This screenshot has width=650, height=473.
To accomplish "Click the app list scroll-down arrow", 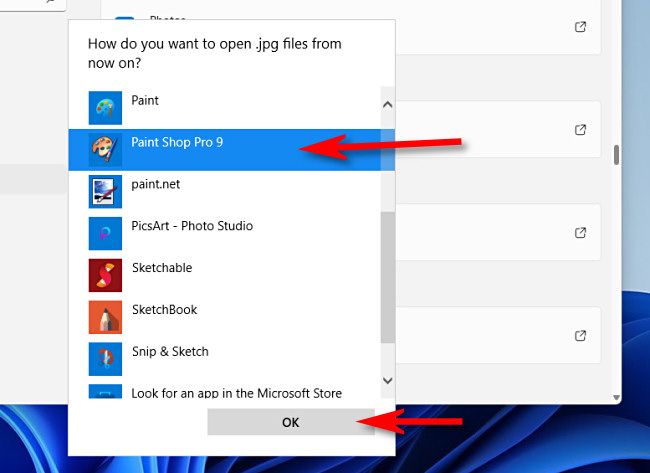I will coord(388,381).
